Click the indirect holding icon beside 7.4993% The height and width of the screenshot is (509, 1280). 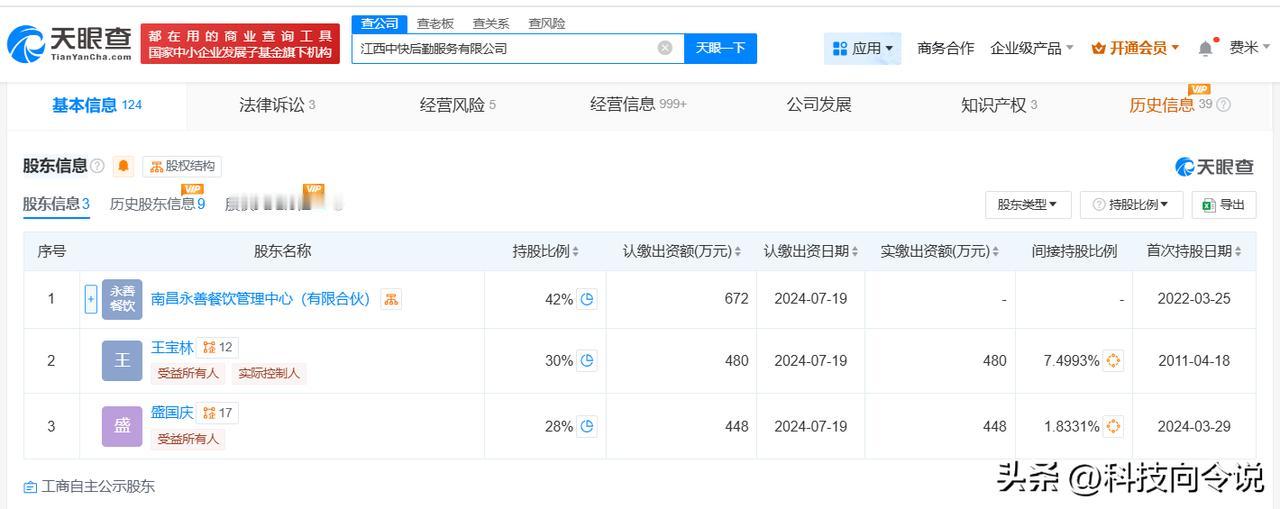pos(1113,361)
